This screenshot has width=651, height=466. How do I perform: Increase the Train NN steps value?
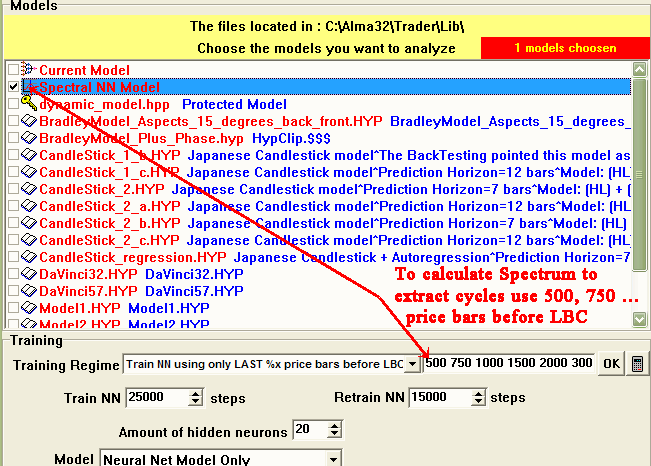click(x=195, y=393)
